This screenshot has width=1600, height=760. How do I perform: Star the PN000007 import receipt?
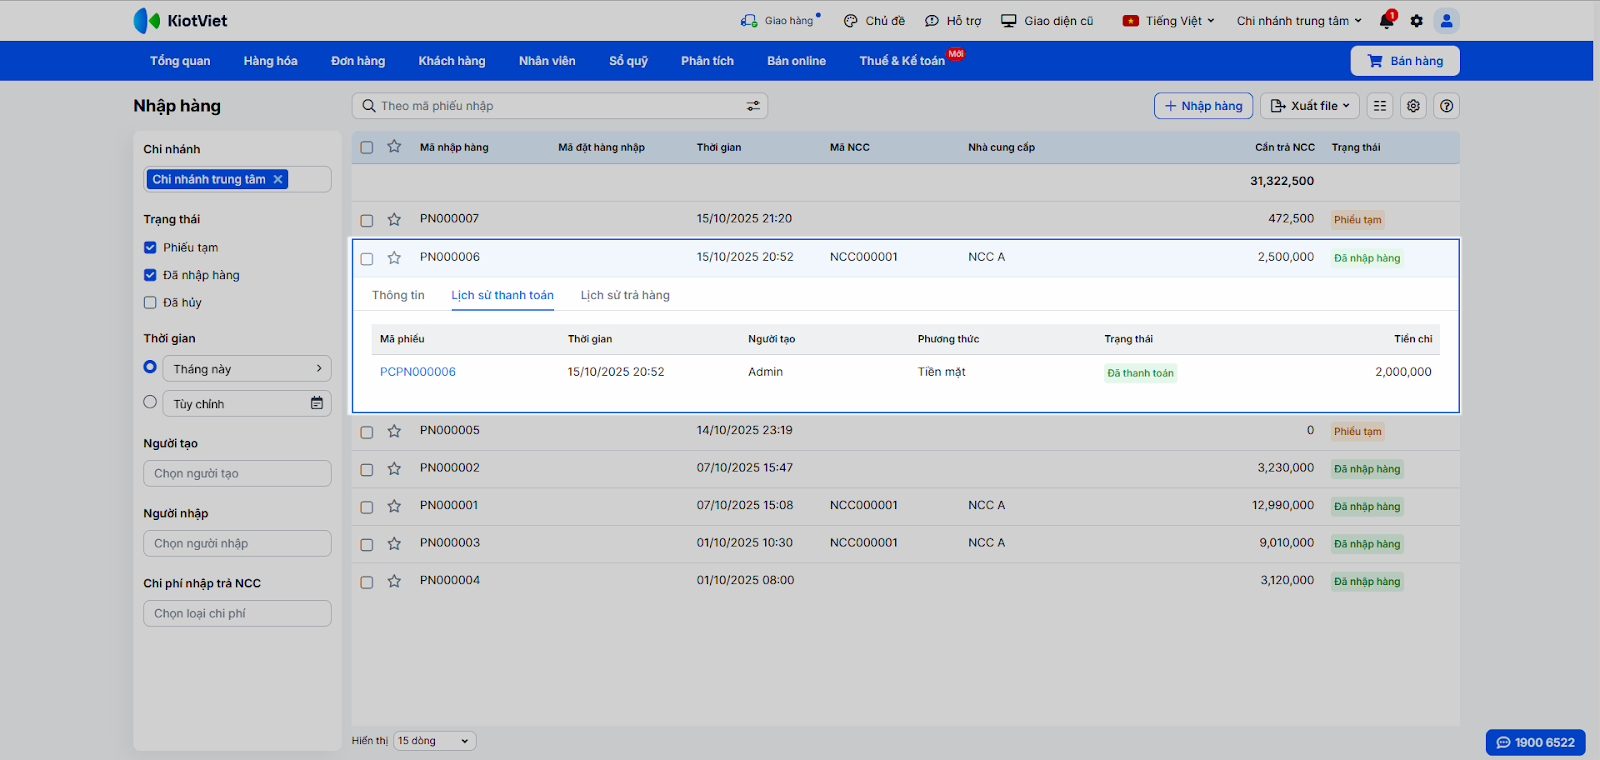click(394, 219)
